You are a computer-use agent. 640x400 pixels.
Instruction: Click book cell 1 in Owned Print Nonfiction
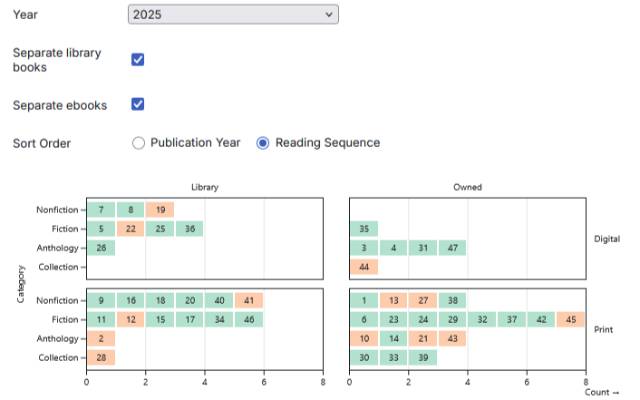pyautogui.click(x=364, y=301)
